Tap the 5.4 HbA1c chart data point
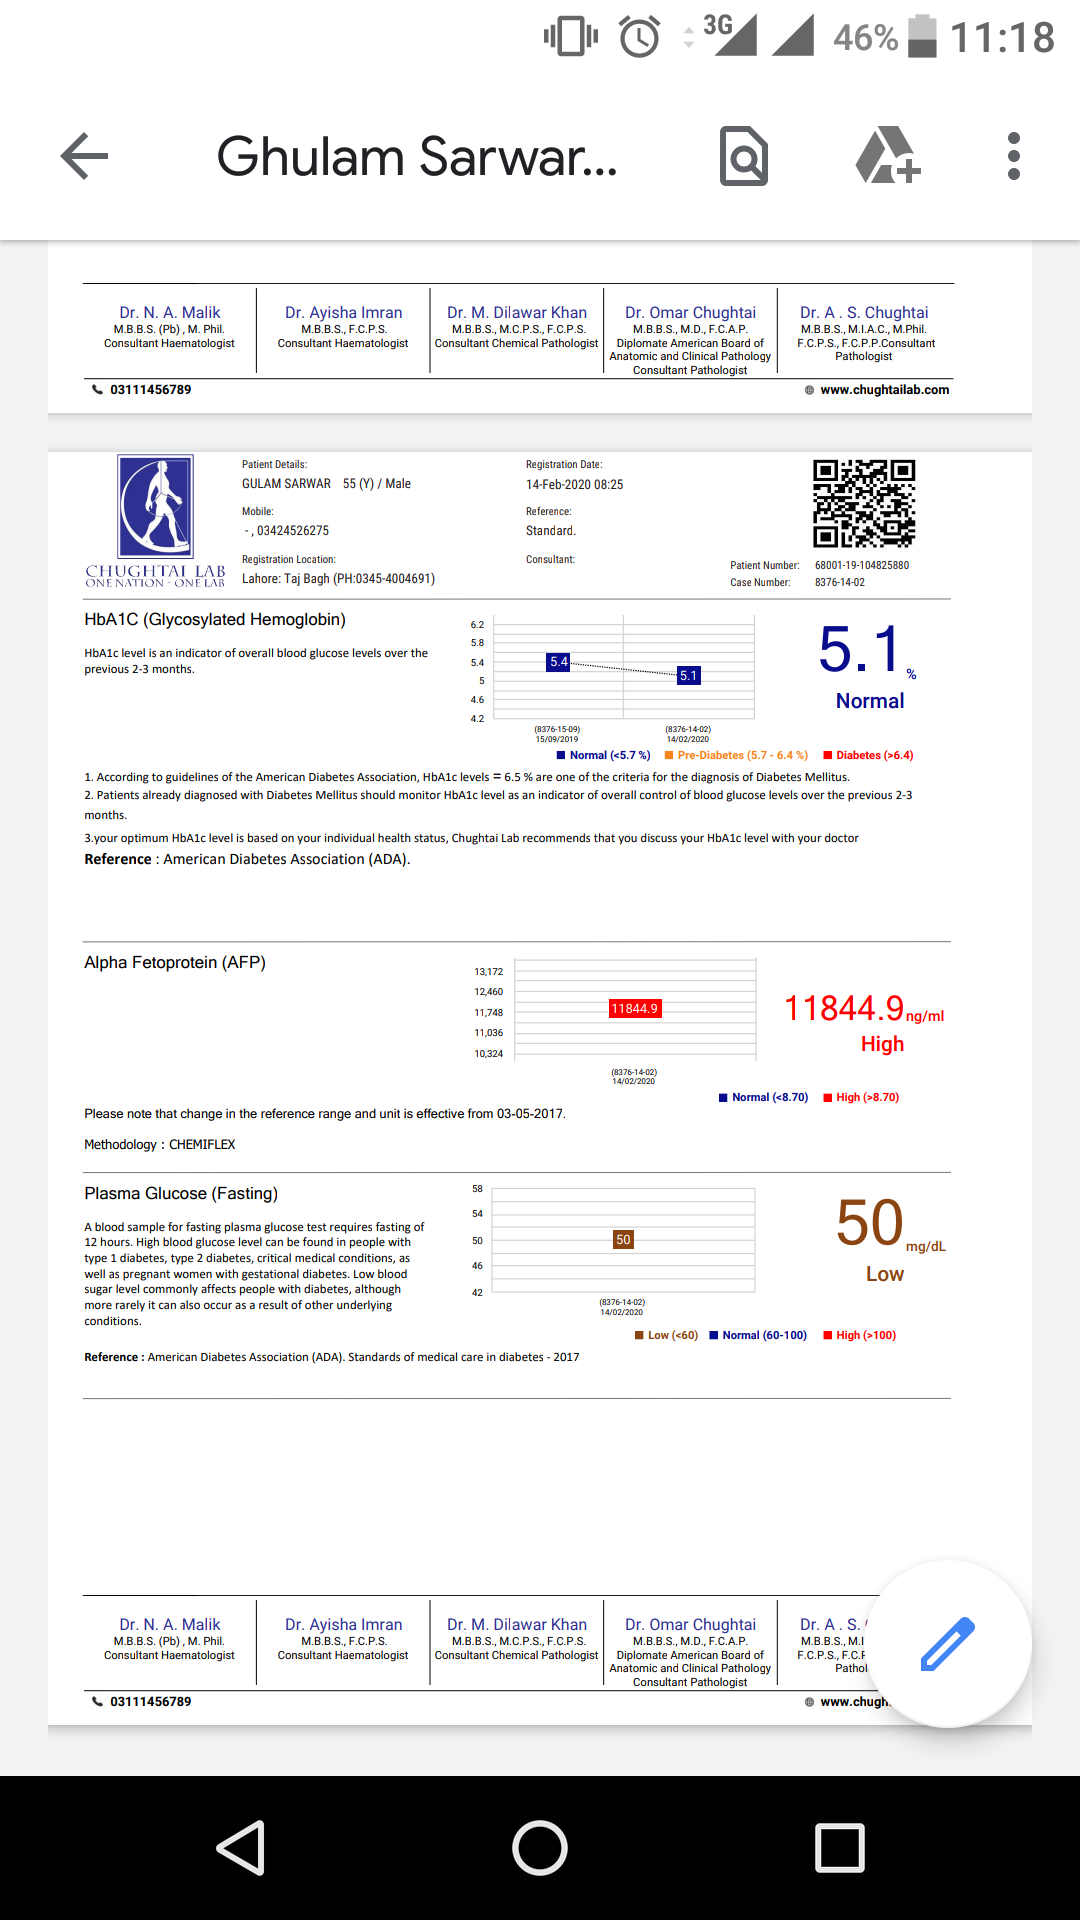The image size is (1080, 1920). click(x=558, y=662)
